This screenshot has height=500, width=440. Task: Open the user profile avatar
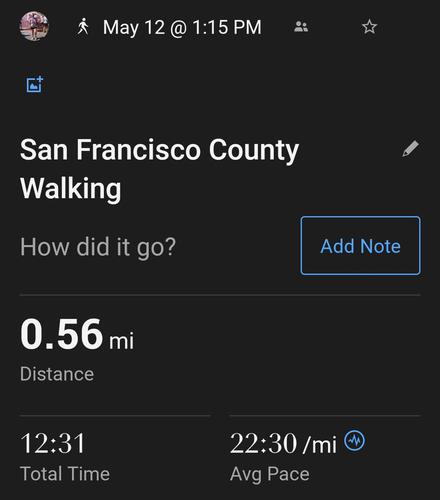(x=34, y=26)
